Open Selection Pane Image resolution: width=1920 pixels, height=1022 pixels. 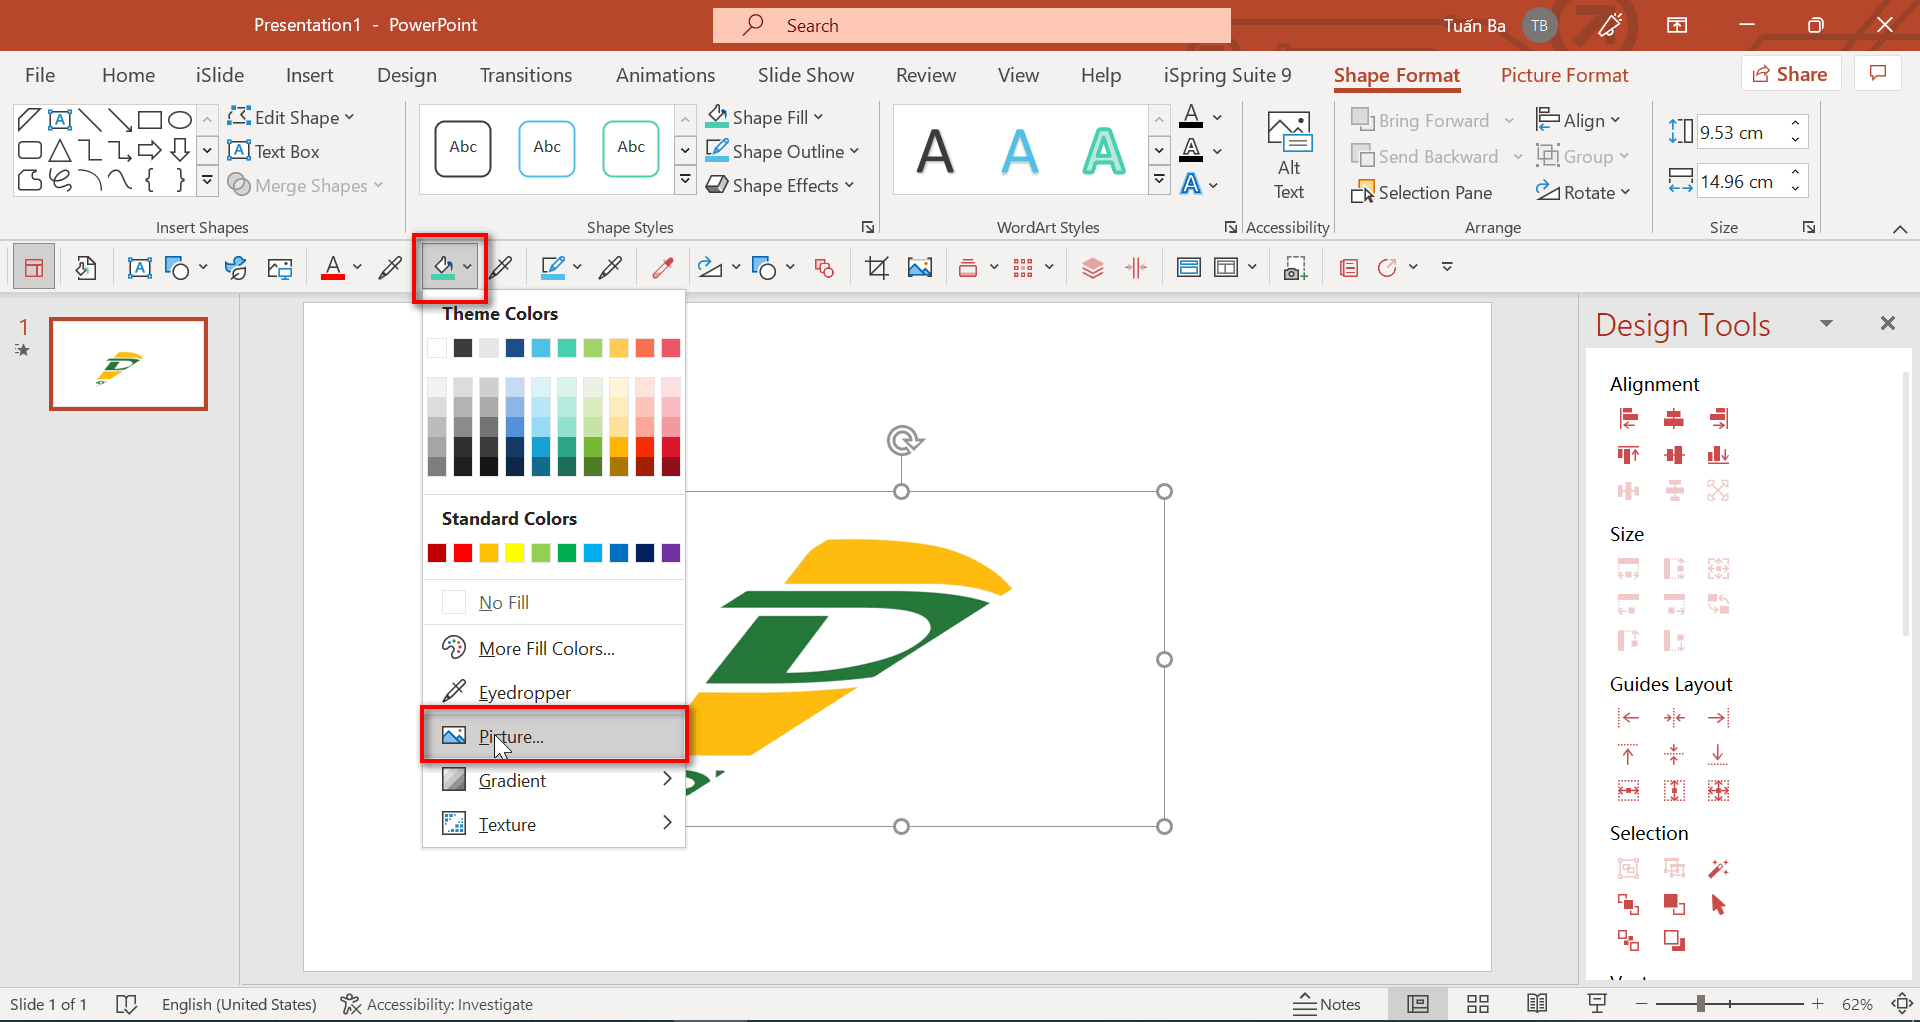click(1421, 192)
